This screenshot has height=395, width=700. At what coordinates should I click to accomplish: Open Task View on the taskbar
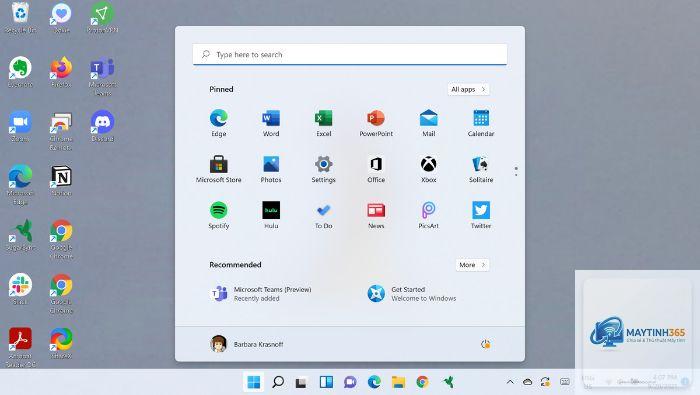(301, 383)
